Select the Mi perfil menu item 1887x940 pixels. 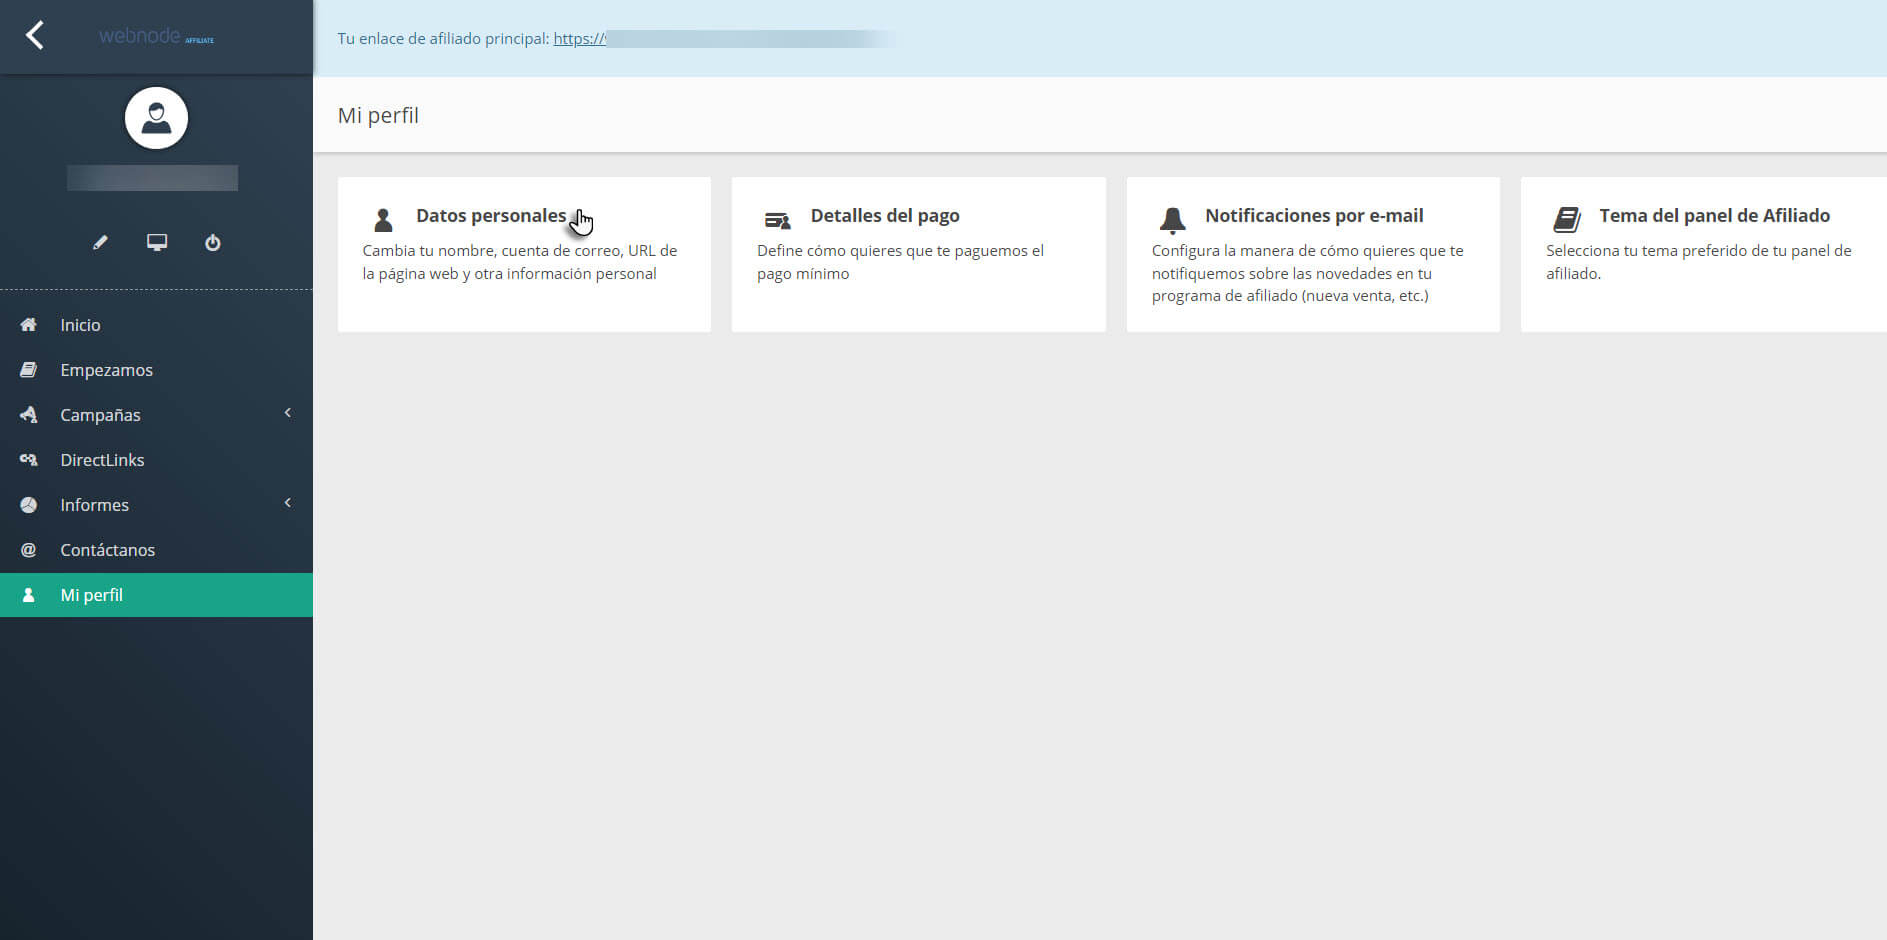pos(91,595)
